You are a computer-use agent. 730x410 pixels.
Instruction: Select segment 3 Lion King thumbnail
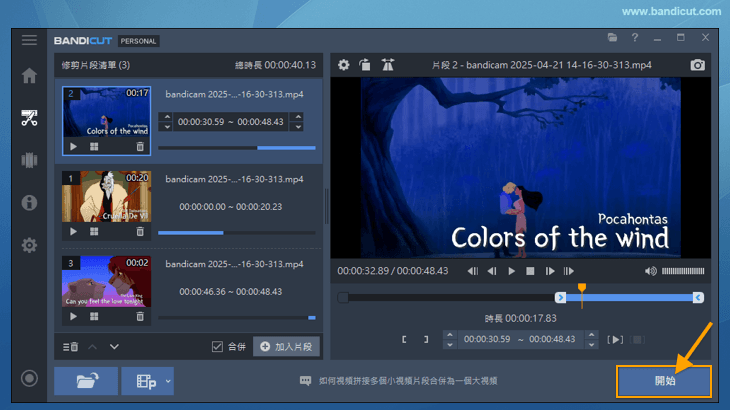coord(107,281)
